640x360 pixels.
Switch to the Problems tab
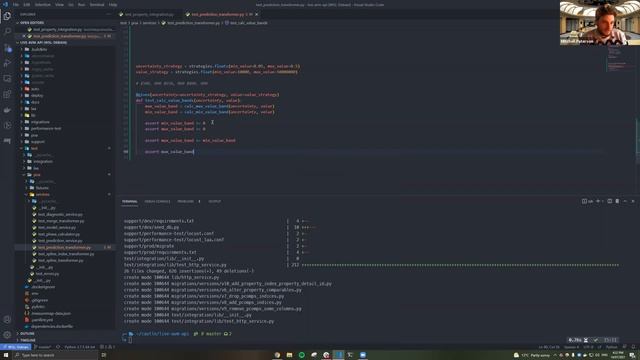(x=186, y=201)
